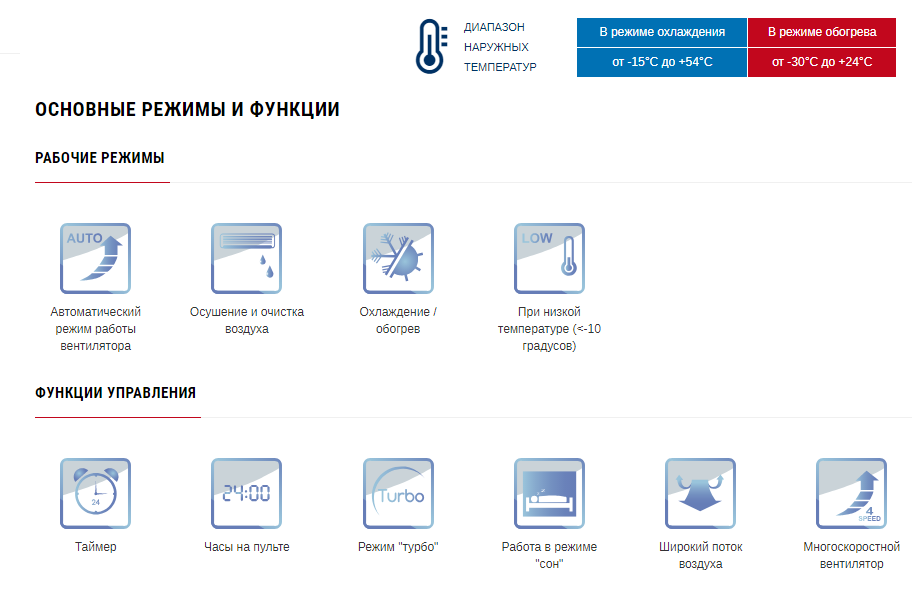Select the 24:00 remote clock icon
The height and width of the screenshot is (590, 912).
pos(246,493)
